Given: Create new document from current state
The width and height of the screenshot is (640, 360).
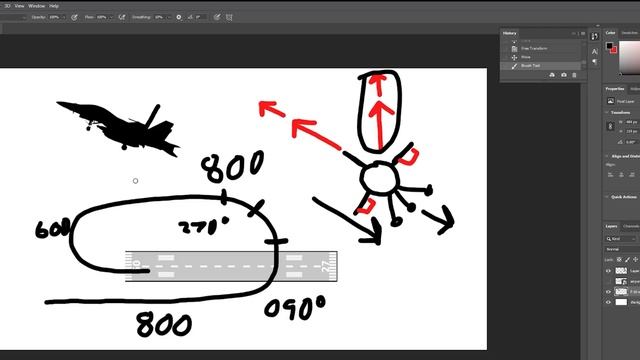Looking at the screenshot, I should point(552,75).
